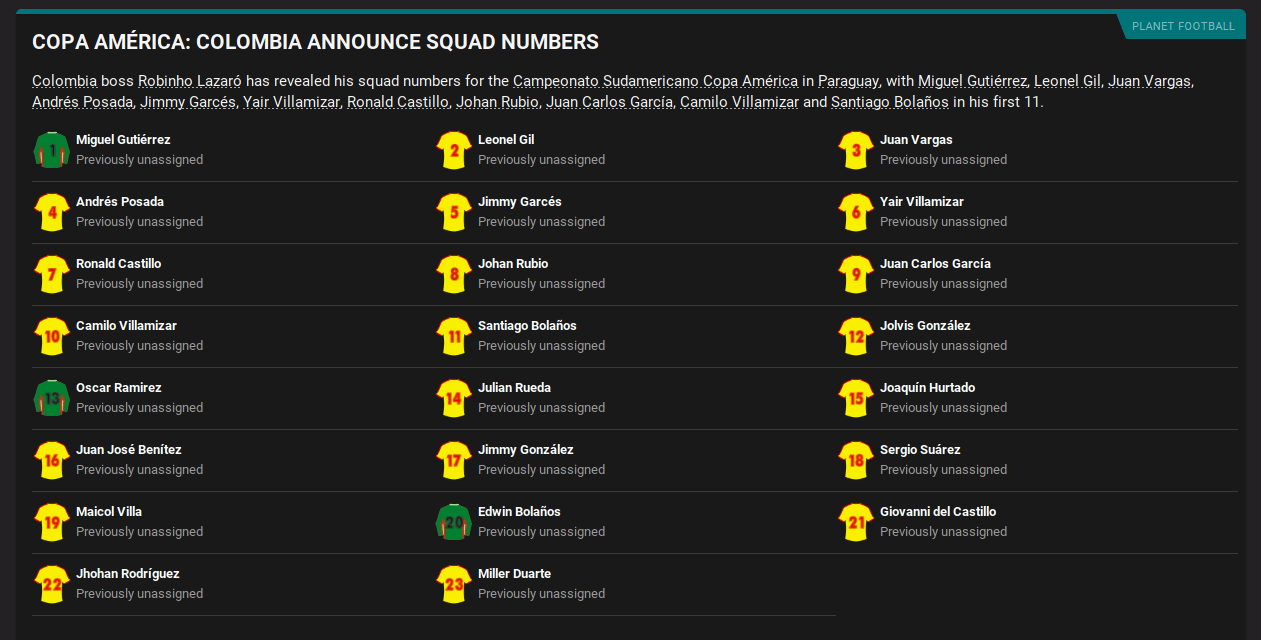Click the yellow number 18 shirt icon
Viewport: 1261px width, 640px height.
(856, 460)
